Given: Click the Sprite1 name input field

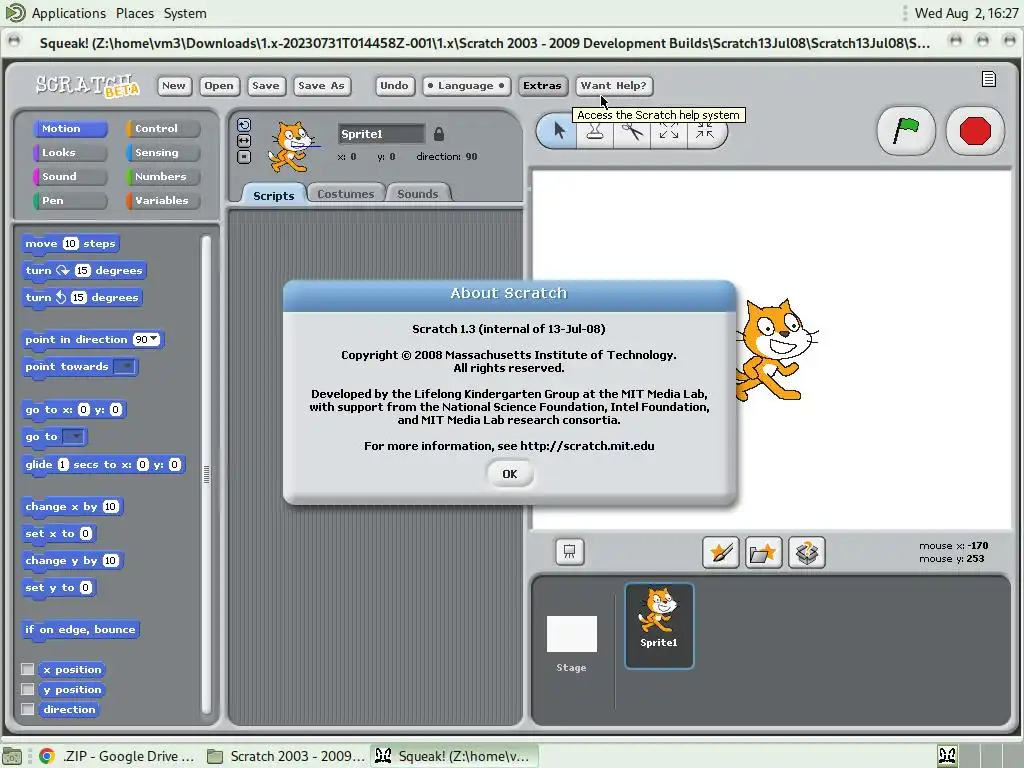Looking at the screenshot, I should coord(381,134).
